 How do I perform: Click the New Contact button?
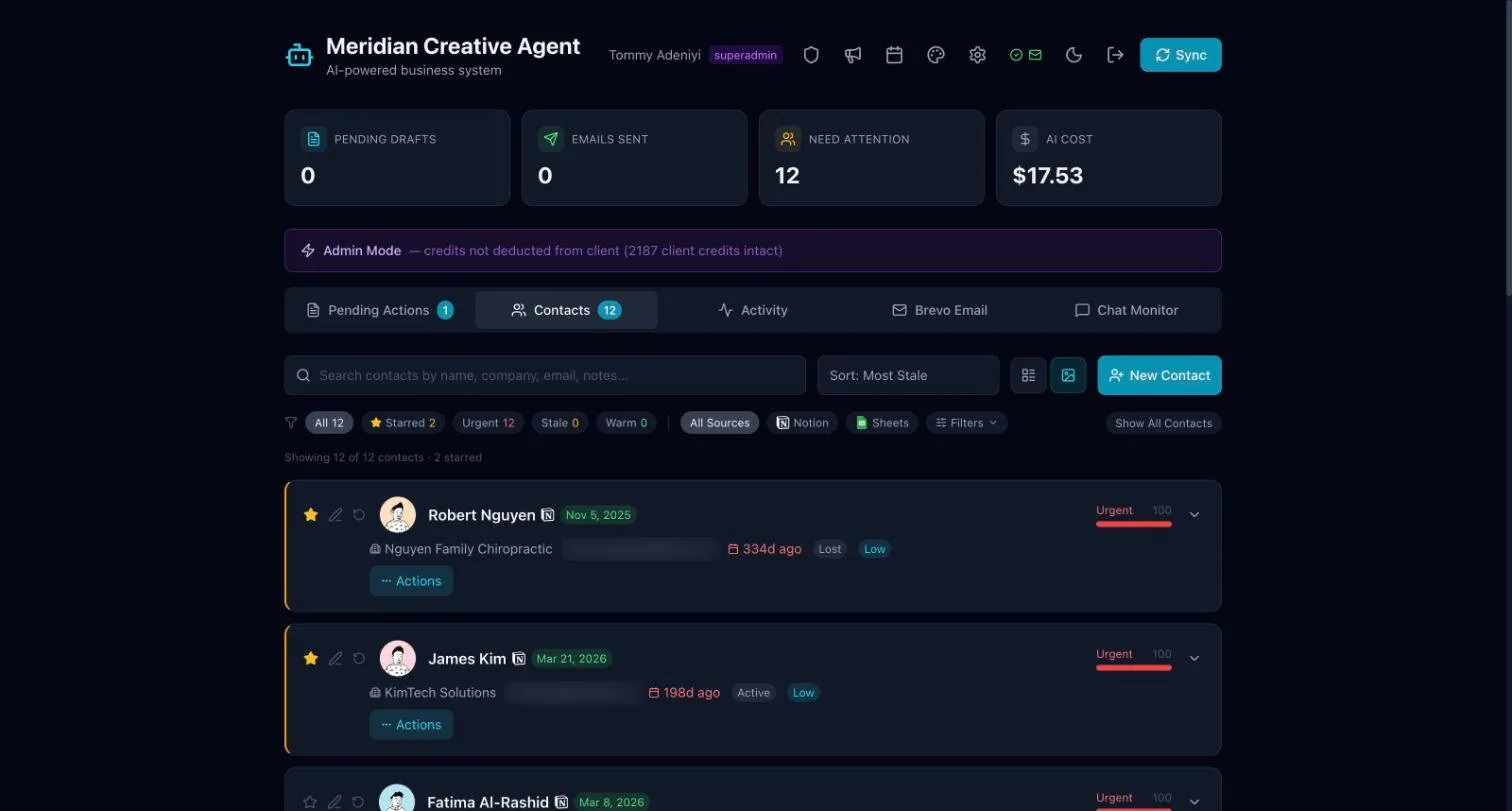pos(1159,375)
